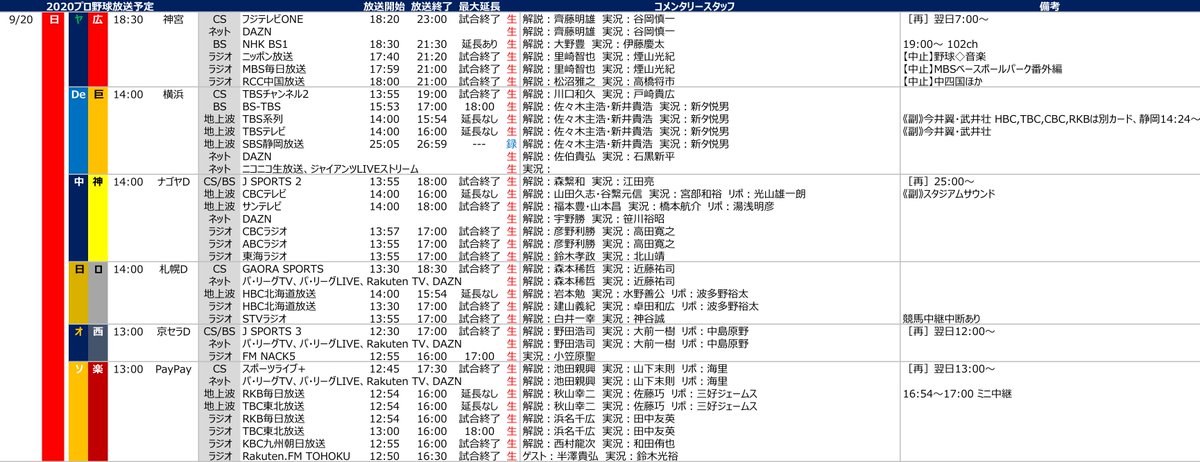Select channel 'SBS静岡放送'
The width and height of the screenshot is (1200, 462).
pyautogui.click(x=275, y=144)
